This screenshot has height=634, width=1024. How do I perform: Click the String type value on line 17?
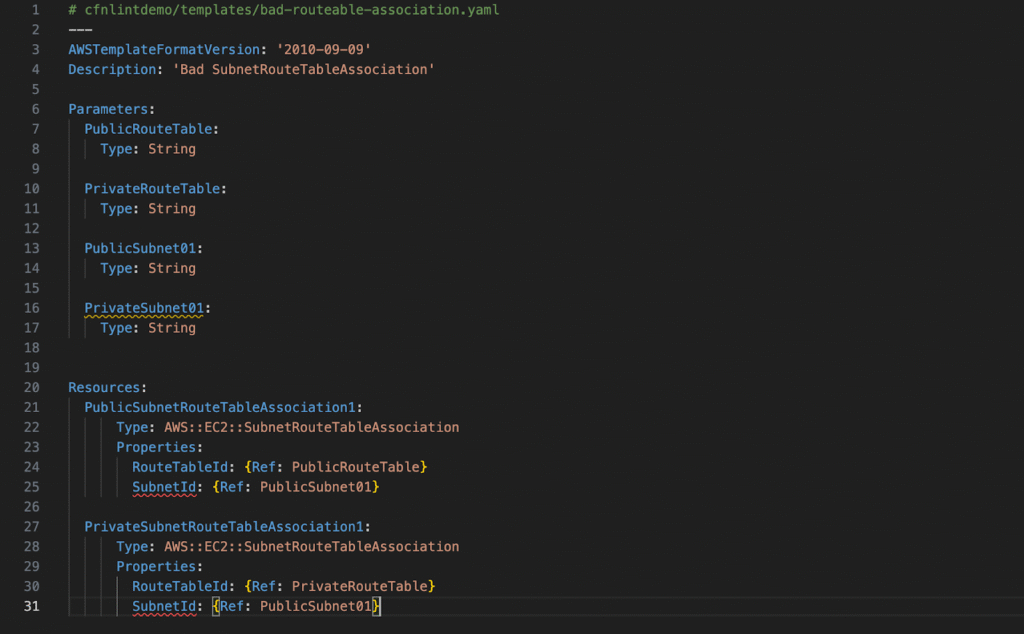[172, 328]
